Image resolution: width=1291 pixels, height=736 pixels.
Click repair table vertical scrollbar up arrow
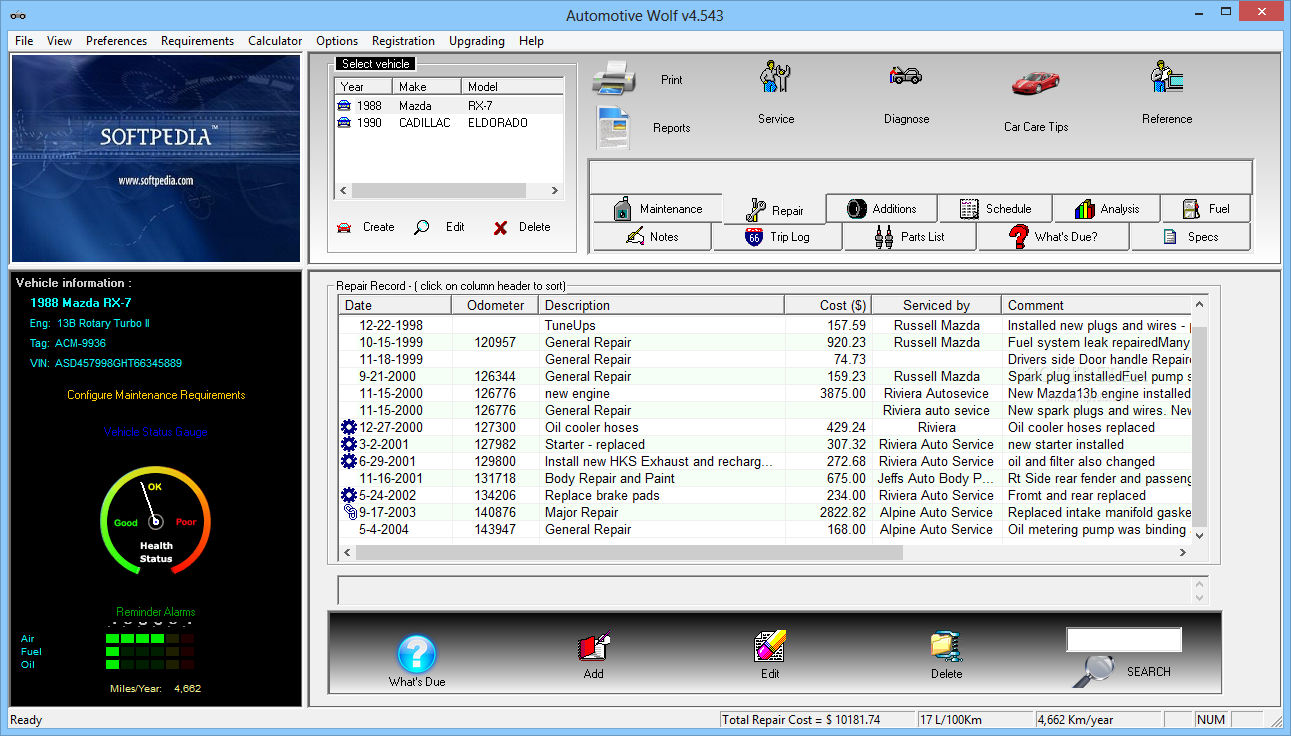click(x=1200, y=305)
